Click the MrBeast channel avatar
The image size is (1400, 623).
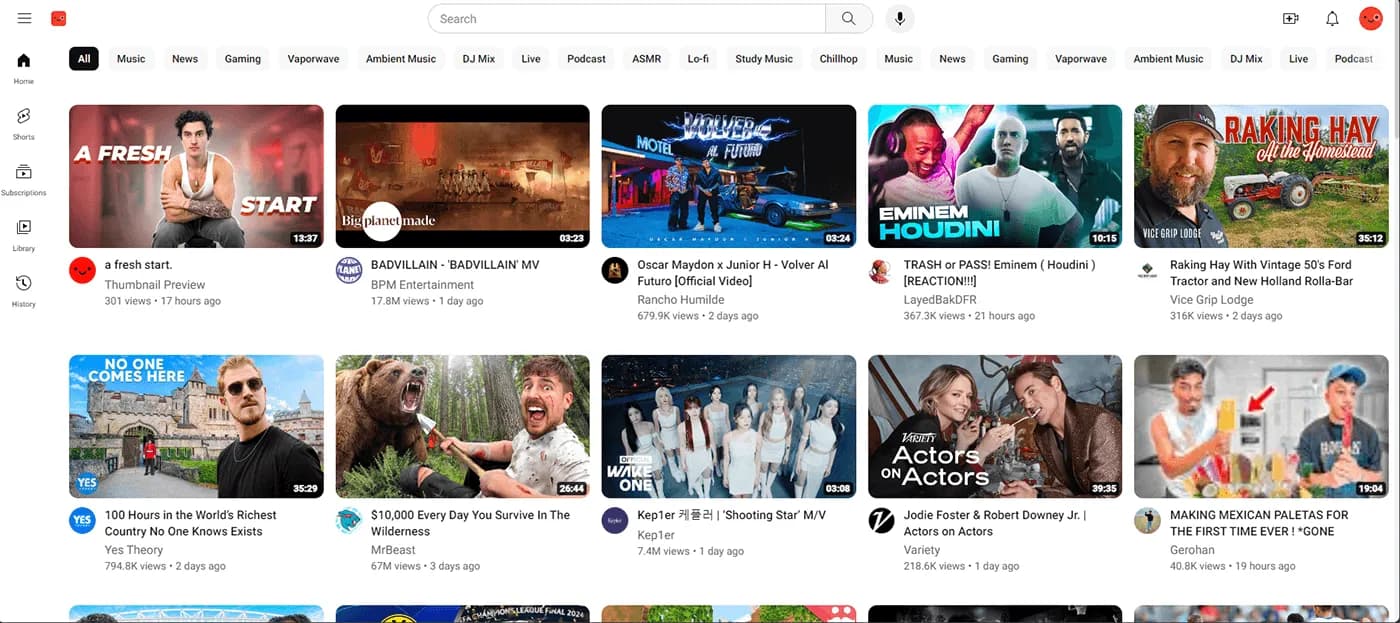[x=349, y=520]
